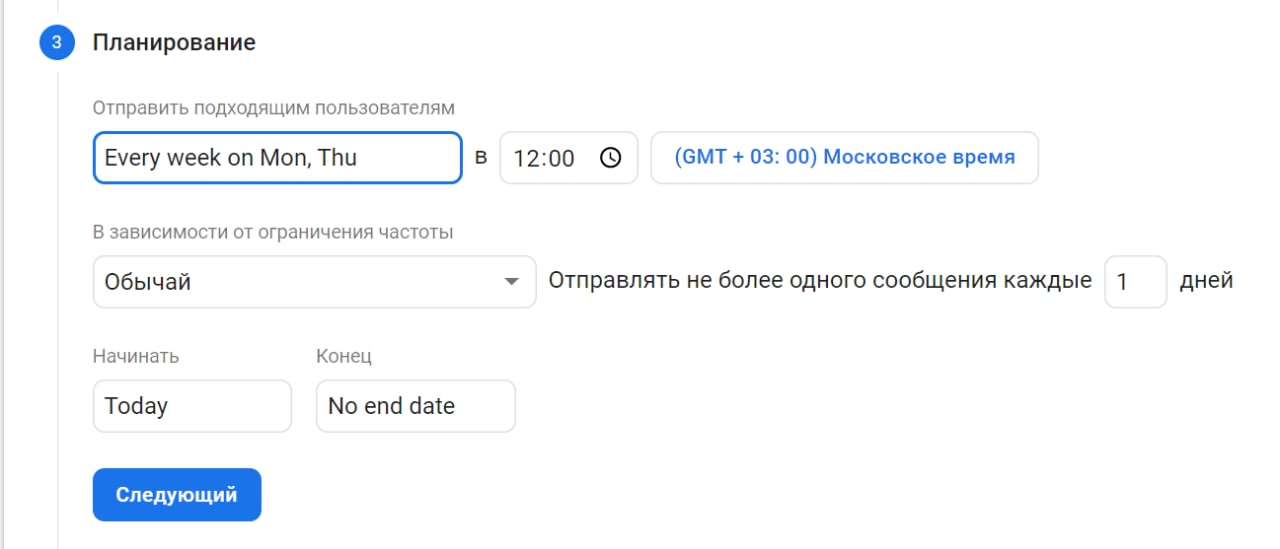Open the Every week on Mon, Thu schedule field
This screenshot has width=1280, height=549.
(x=278, y=158)
